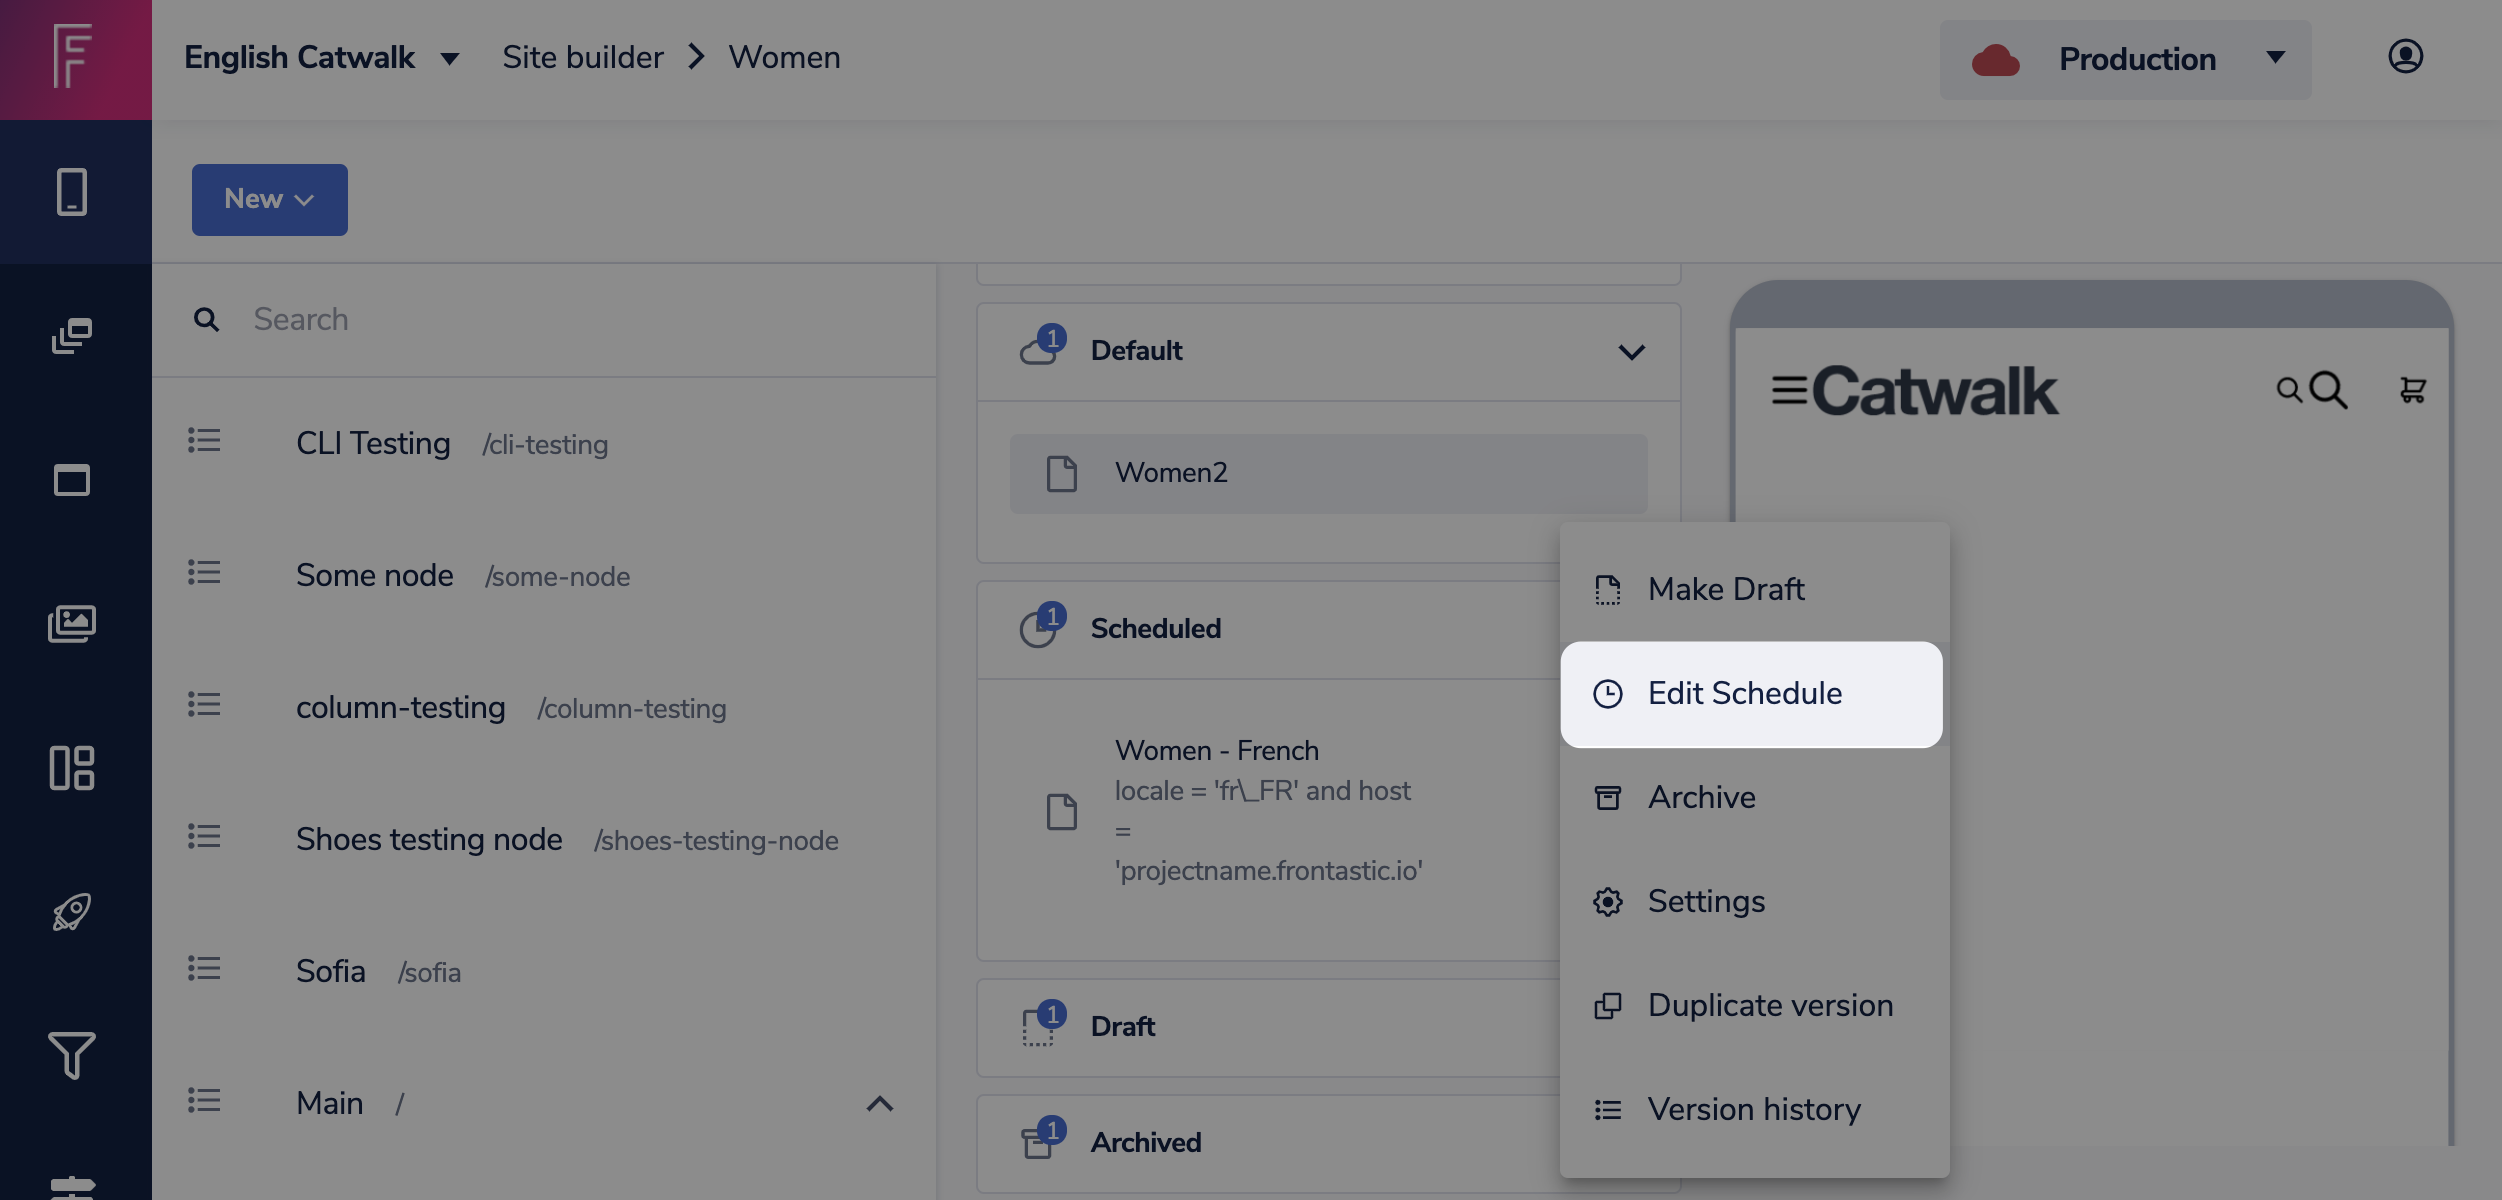Open the media gallery sidebar icon
This screenshot has width=2502, height=1200.
(x=72, y=624)
